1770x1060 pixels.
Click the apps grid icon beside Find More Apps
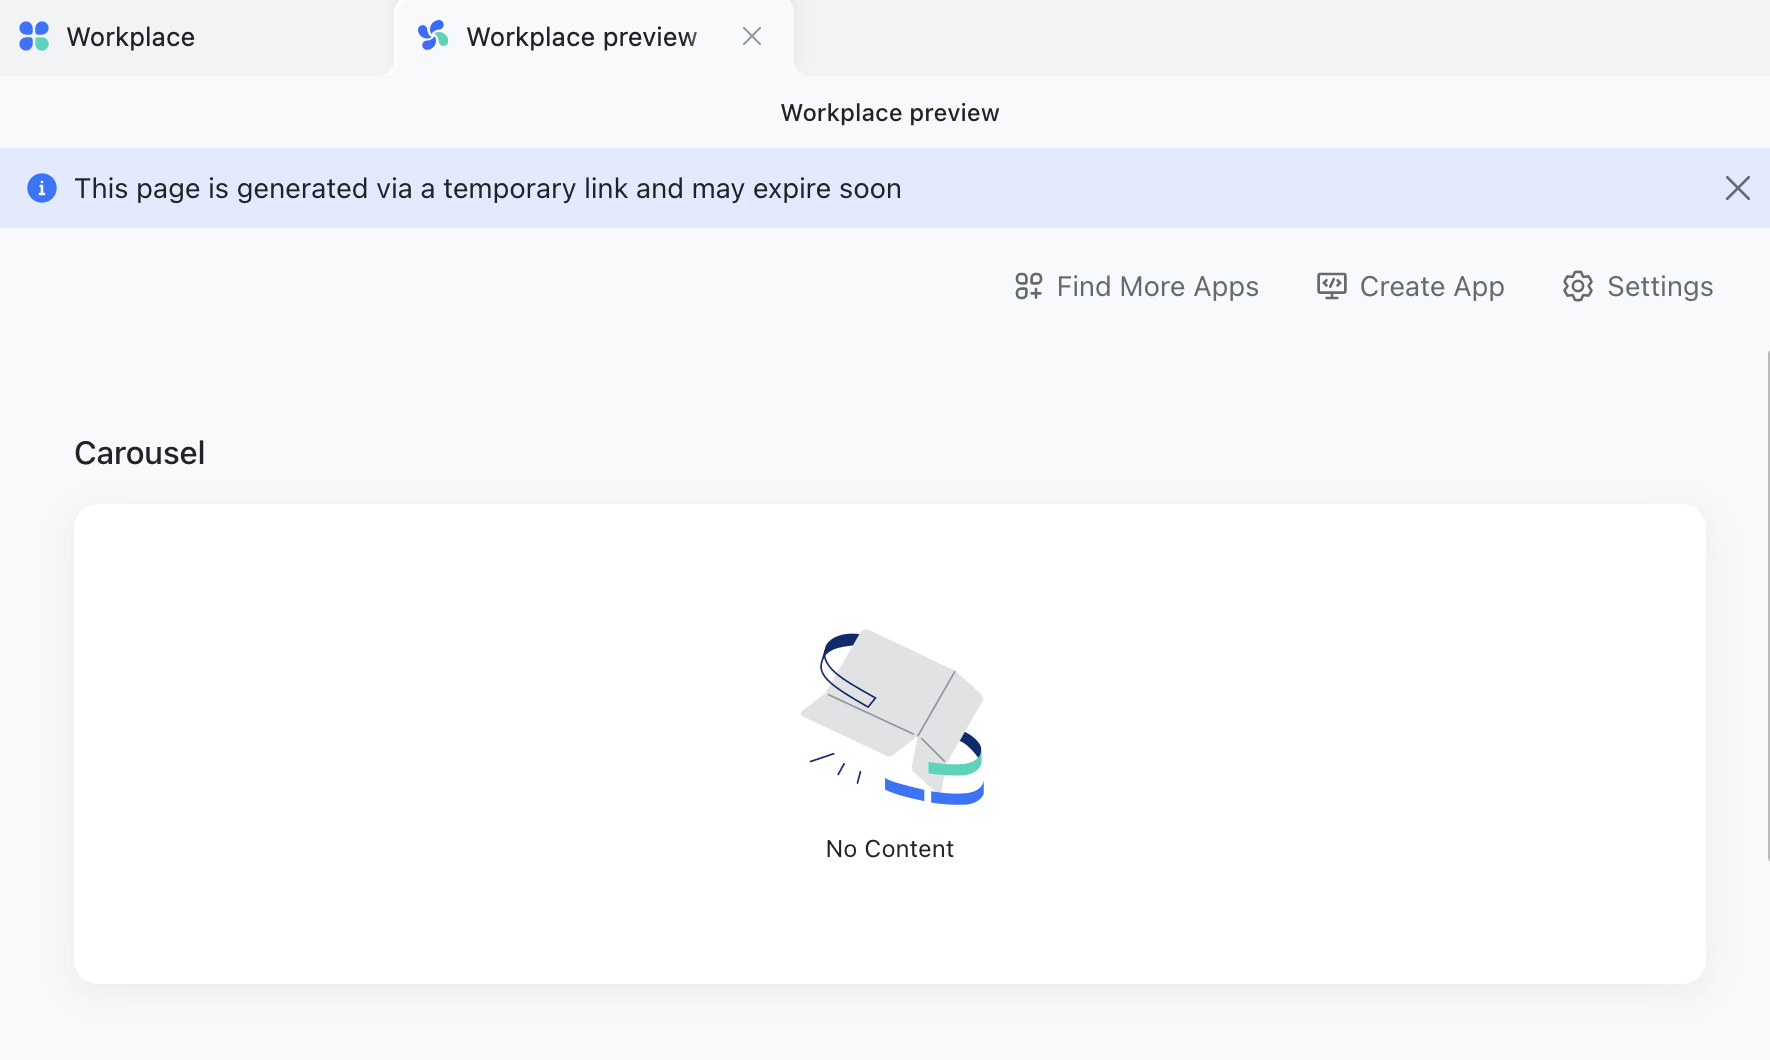pos(1028,286)
